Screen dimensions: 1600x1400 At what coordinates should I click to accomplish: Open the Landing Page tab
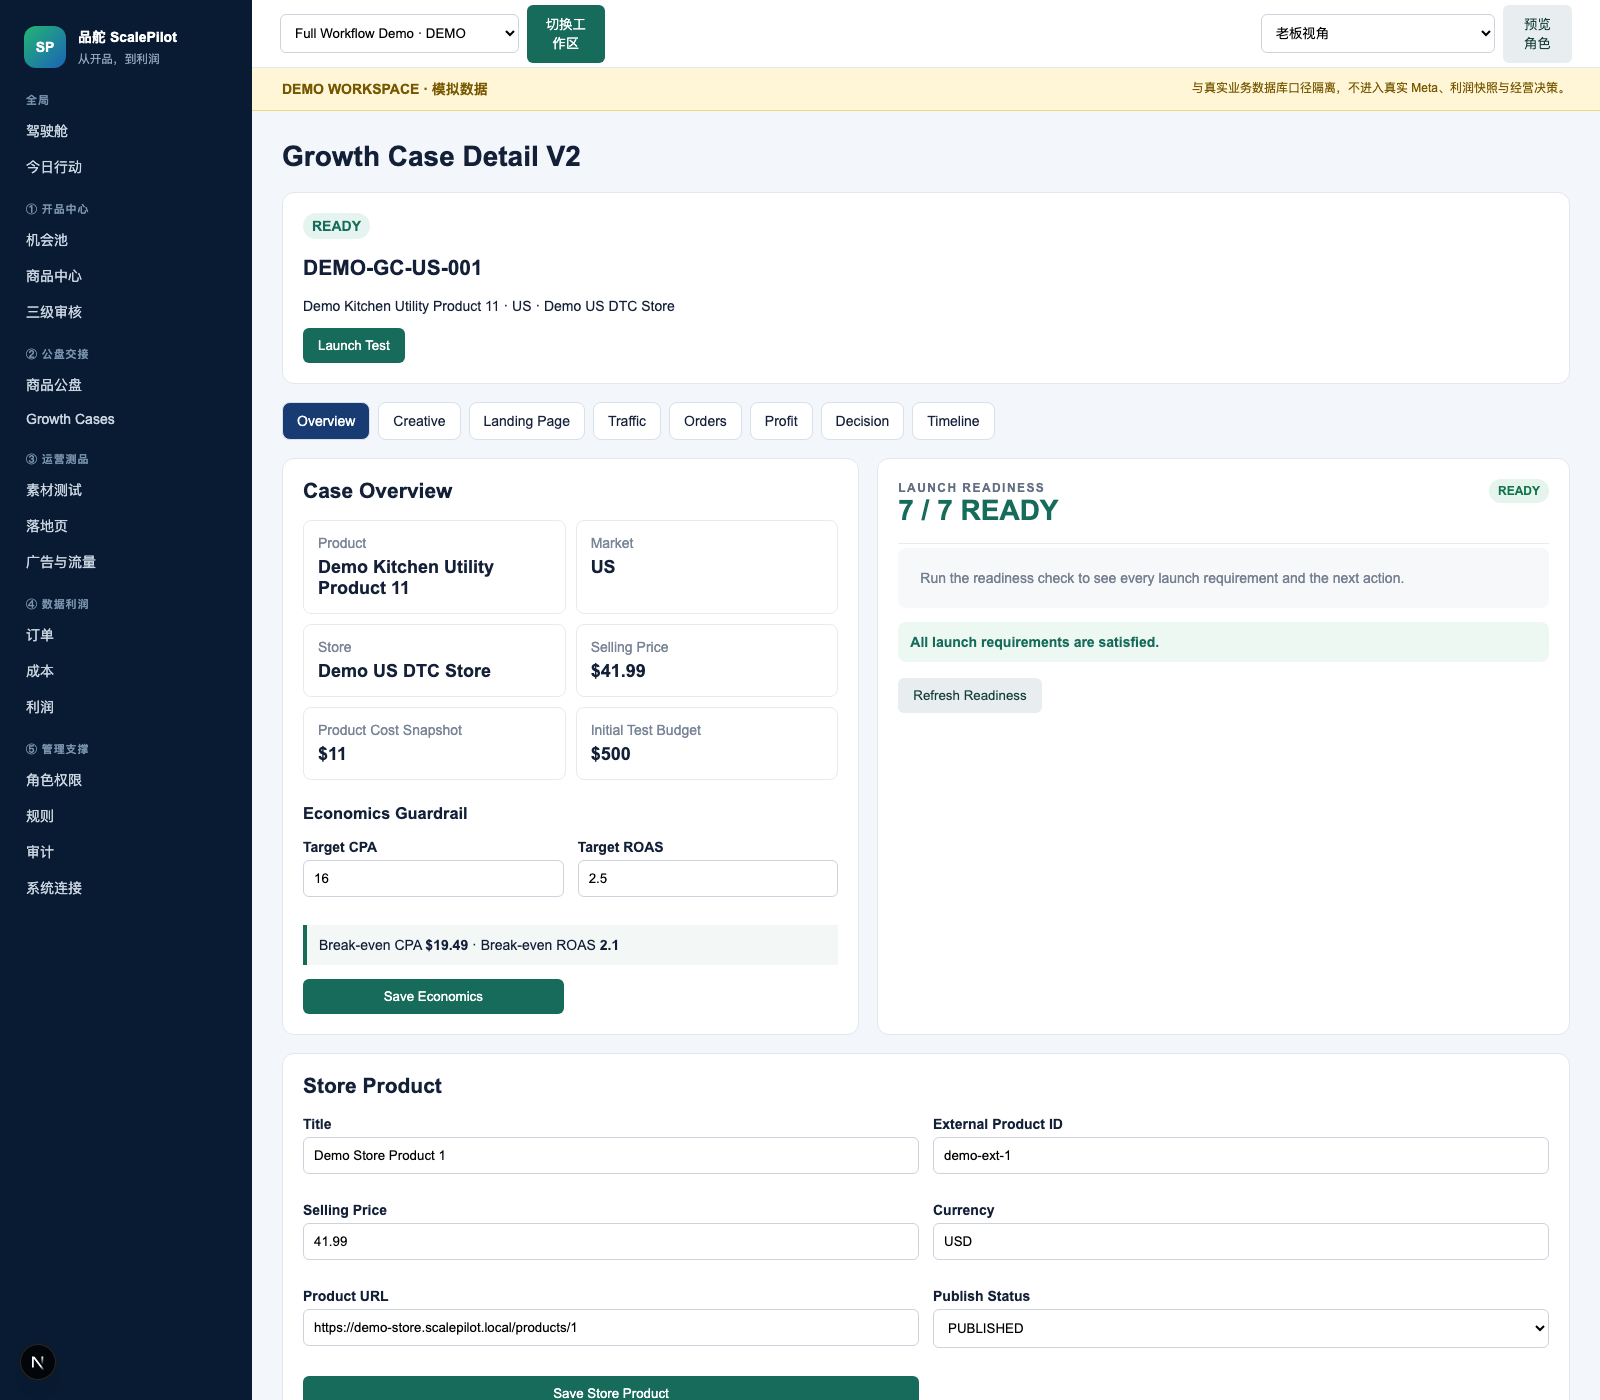[x=526, y=421]
